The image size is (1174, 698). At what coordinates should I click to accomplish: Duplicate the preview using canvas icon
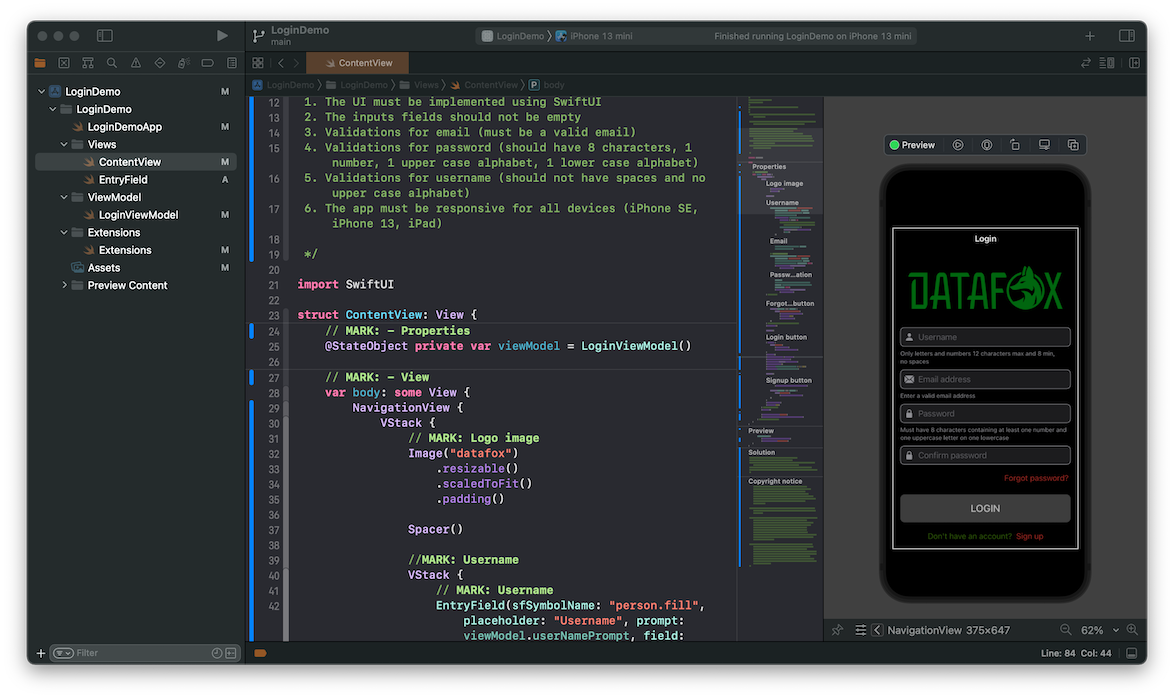pyautogui.click(x=1072, y=144)
